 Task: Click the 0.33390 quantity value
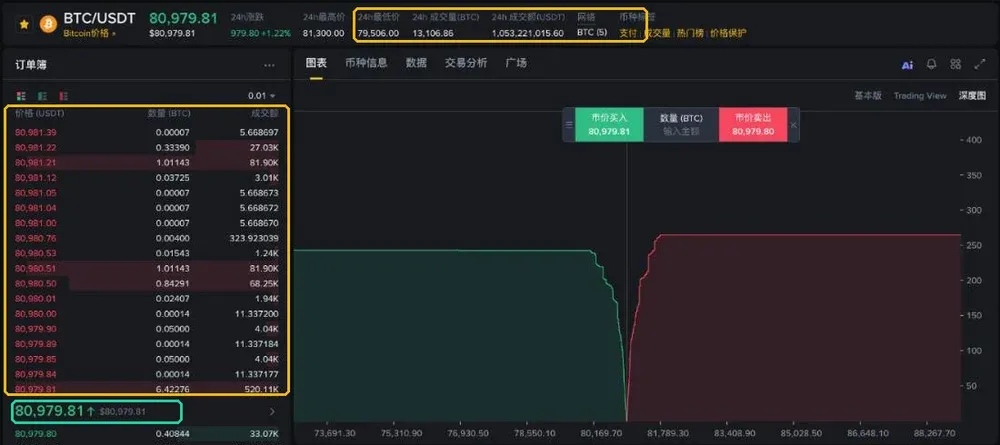172,148
